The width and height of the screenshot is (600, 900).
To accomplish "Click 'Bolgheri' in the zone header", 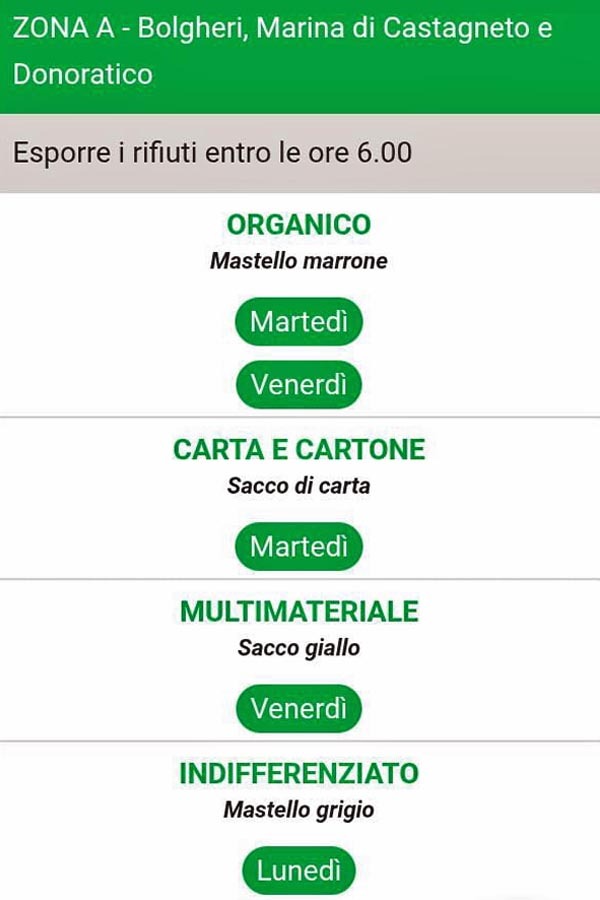I will click(x=190, y=28).
